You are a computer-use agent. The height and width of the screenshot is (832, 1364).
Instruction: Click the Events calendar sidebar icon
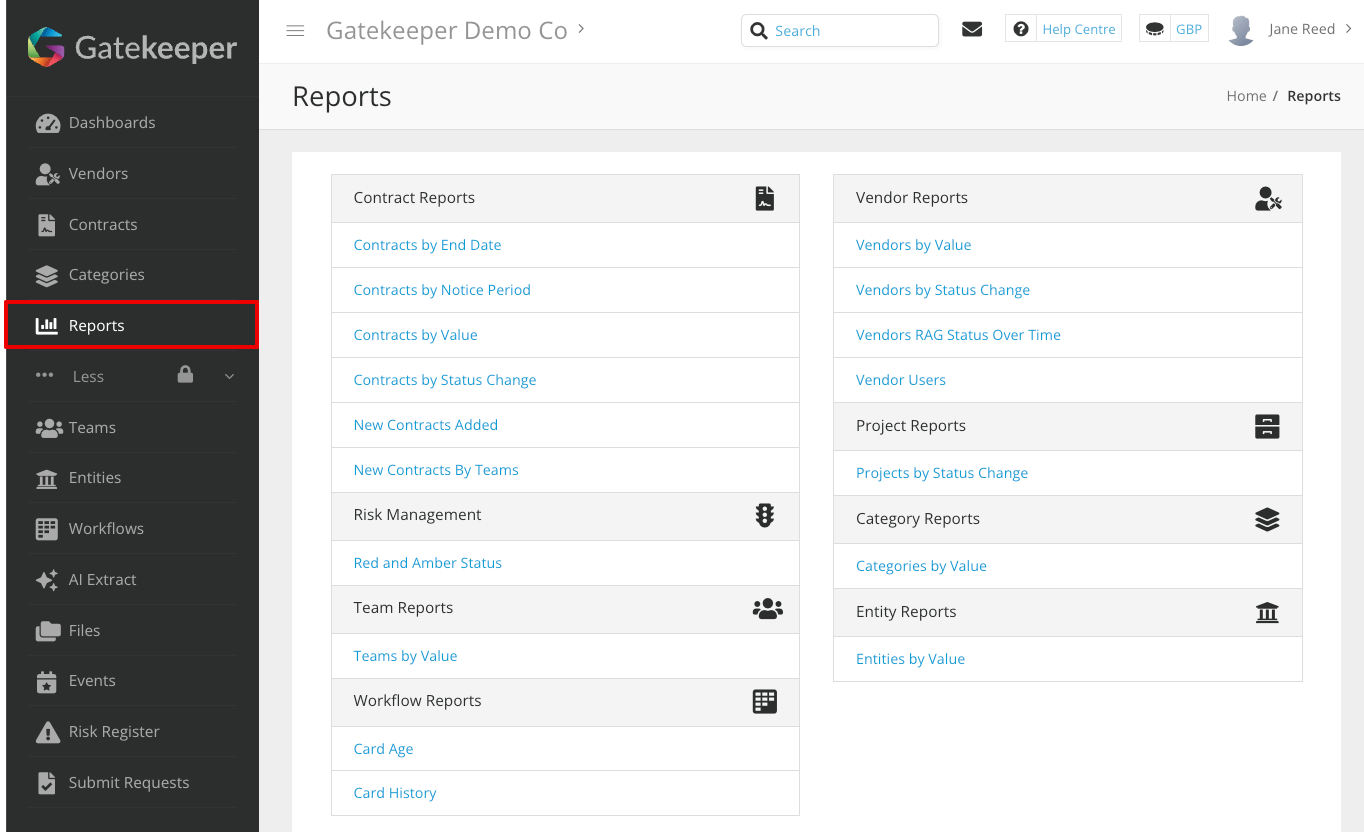[x=47, y=682]
